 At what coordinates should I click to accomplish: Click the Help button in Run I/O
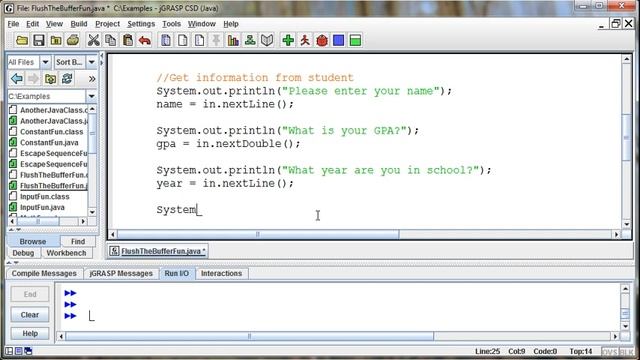click(x=30, y=333)
